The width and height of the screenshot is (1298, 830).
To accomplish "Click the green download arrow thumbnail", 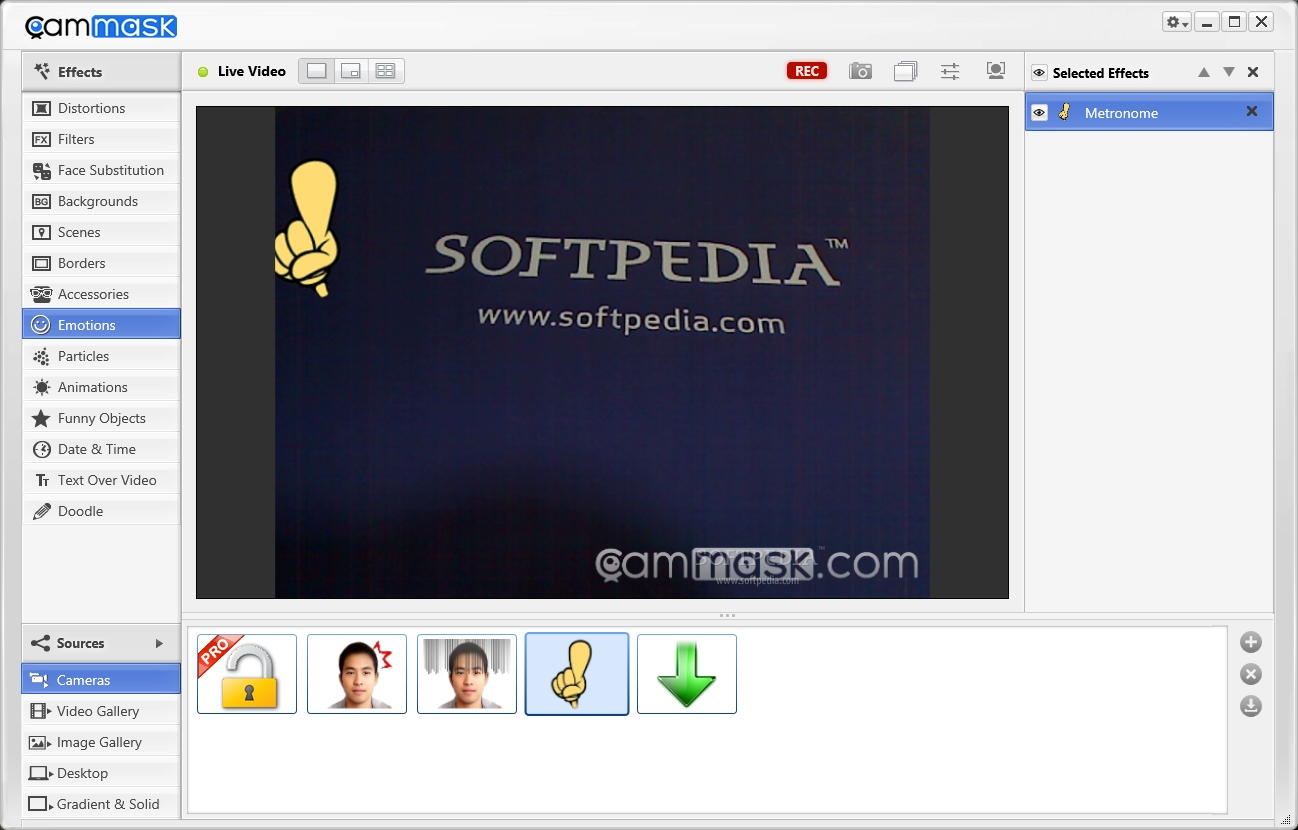I will click(x=687, y=674).
